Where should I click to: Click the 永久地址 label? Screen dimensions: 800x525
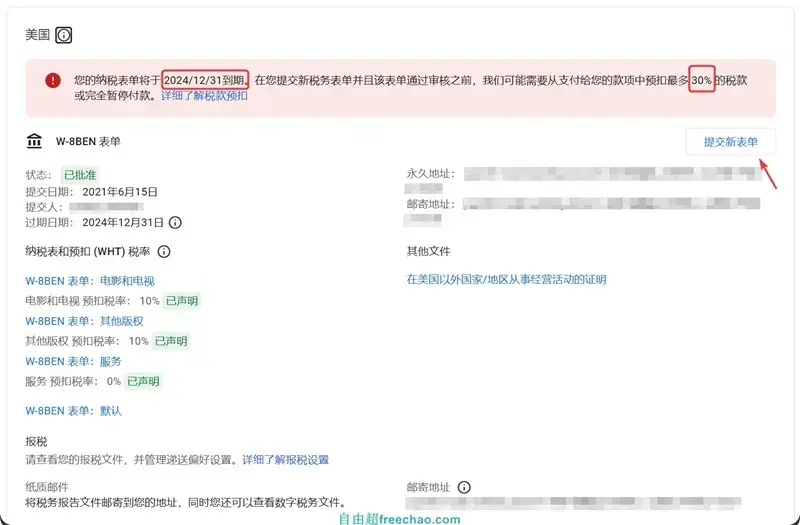tap(429, 173)
